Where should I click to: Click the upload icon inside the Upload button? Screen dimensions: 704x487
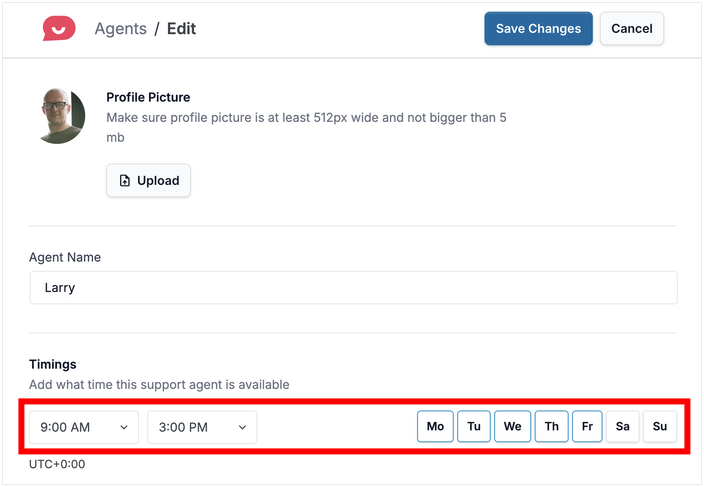click(125, 181)
